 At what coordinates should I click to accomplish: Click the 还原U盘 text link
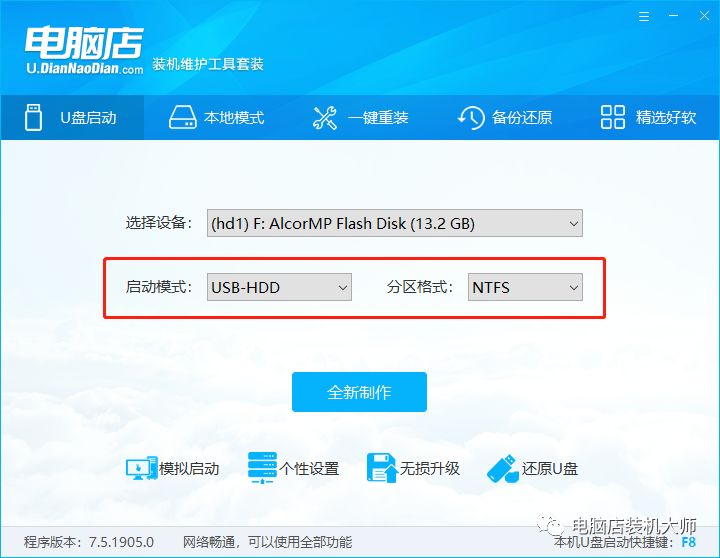pyautogui.click(x=550, y=468)
